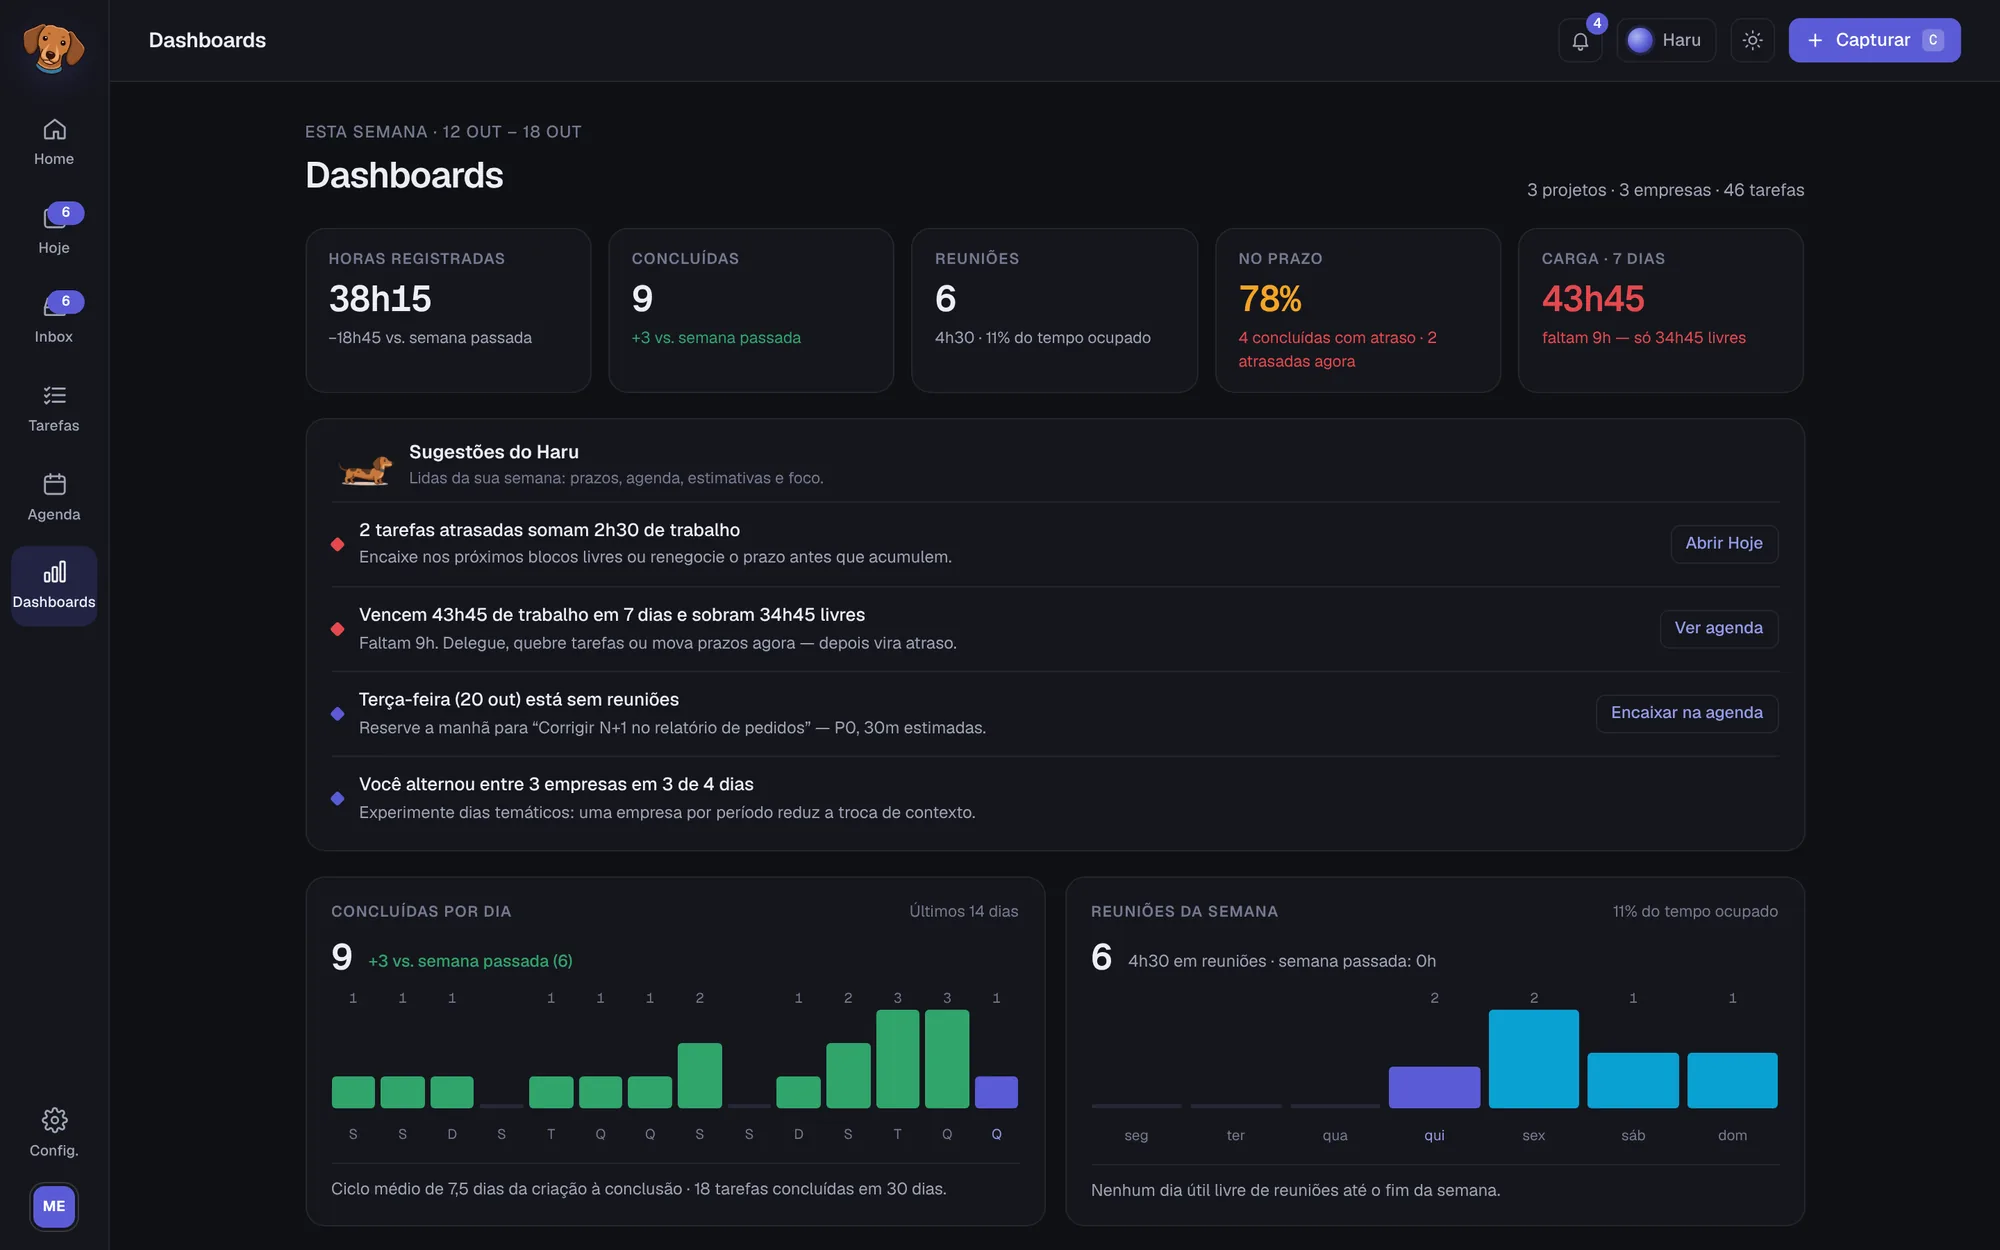Viewport: 2000px width, 1250px height.
Task: Click '11% do tempo ocupado' chart label
Action: tap(1695, 911)
